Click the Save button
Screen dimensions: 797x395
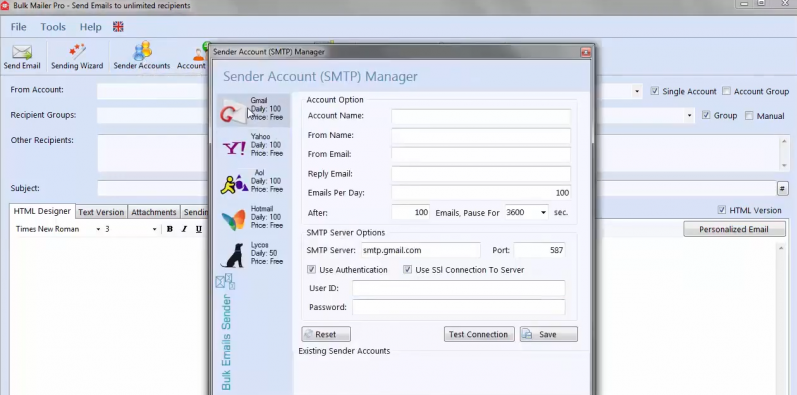pyautogui.click(x=548, y=334)
